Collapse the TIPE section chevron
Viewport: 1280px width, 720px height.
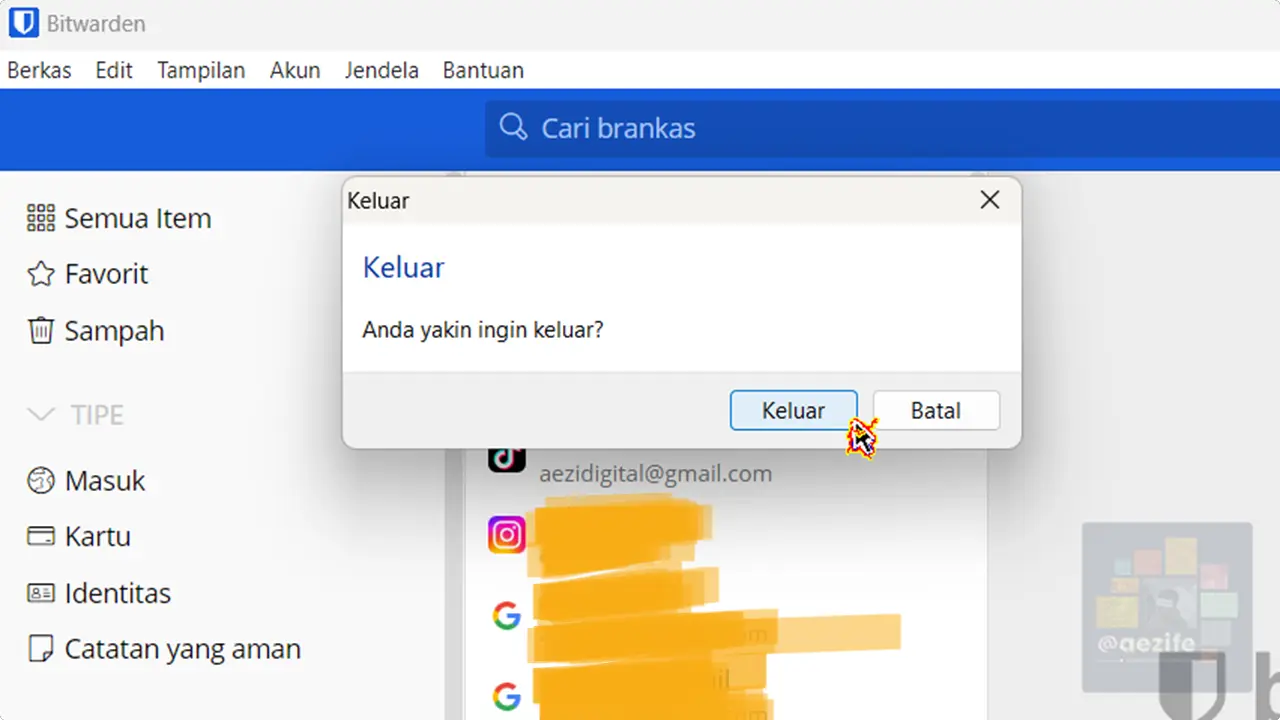41,415
